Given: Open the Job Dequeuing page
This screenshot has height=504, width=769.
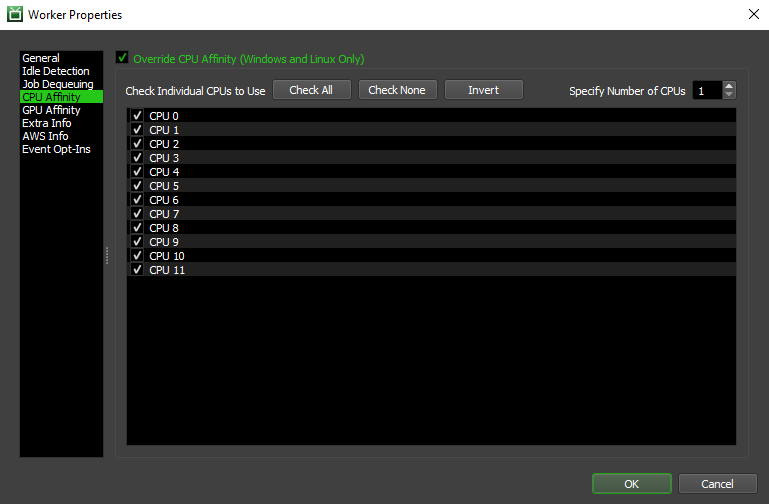Looking at the screenshot, I should pos(58,84).
